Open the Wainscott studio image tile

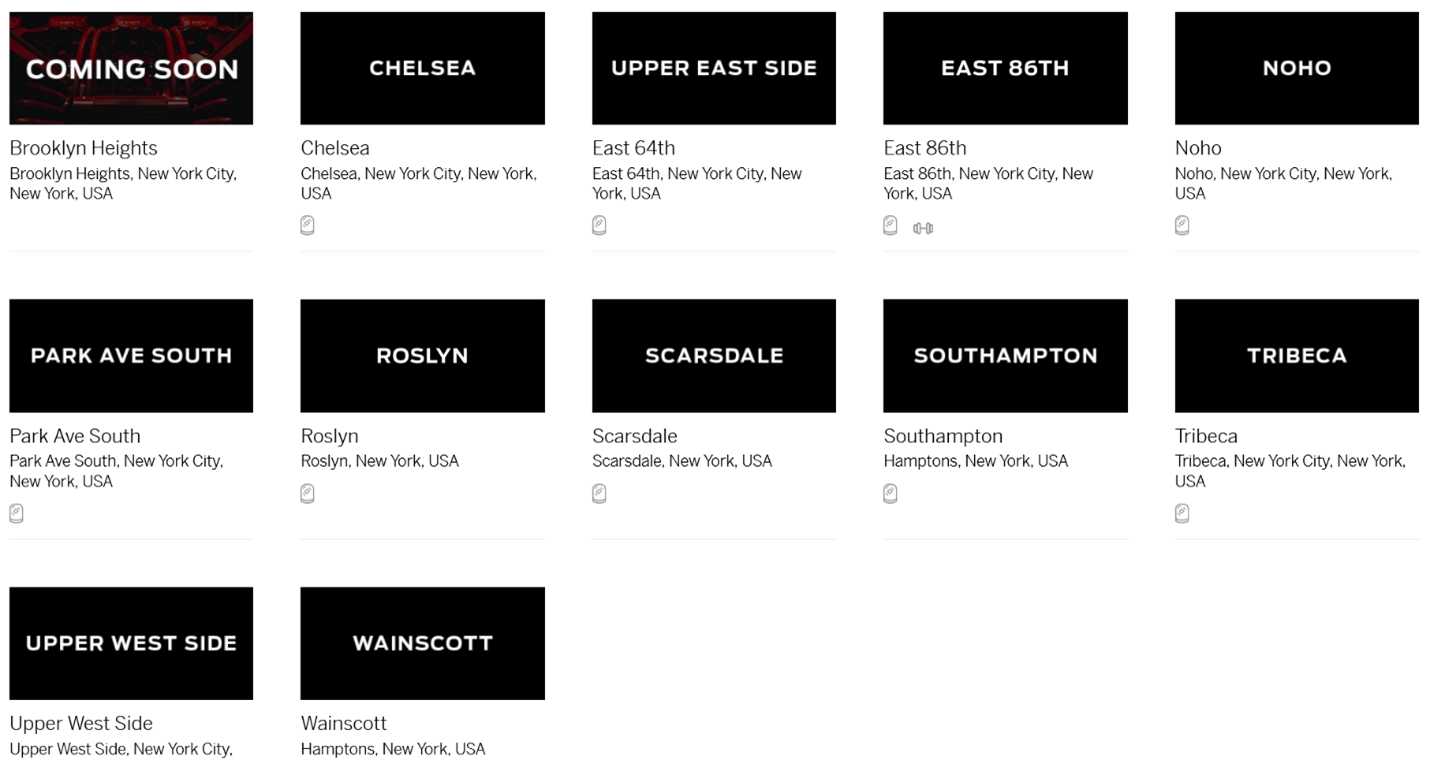422,643
